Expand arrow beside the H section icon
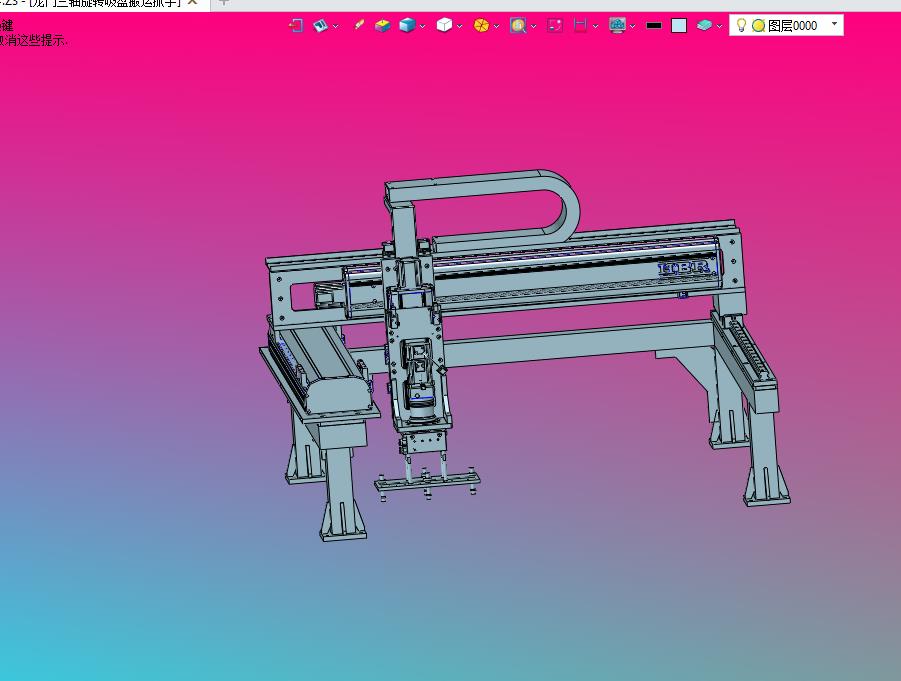This screenshot has height=681, width=901. tap(595, 26)
